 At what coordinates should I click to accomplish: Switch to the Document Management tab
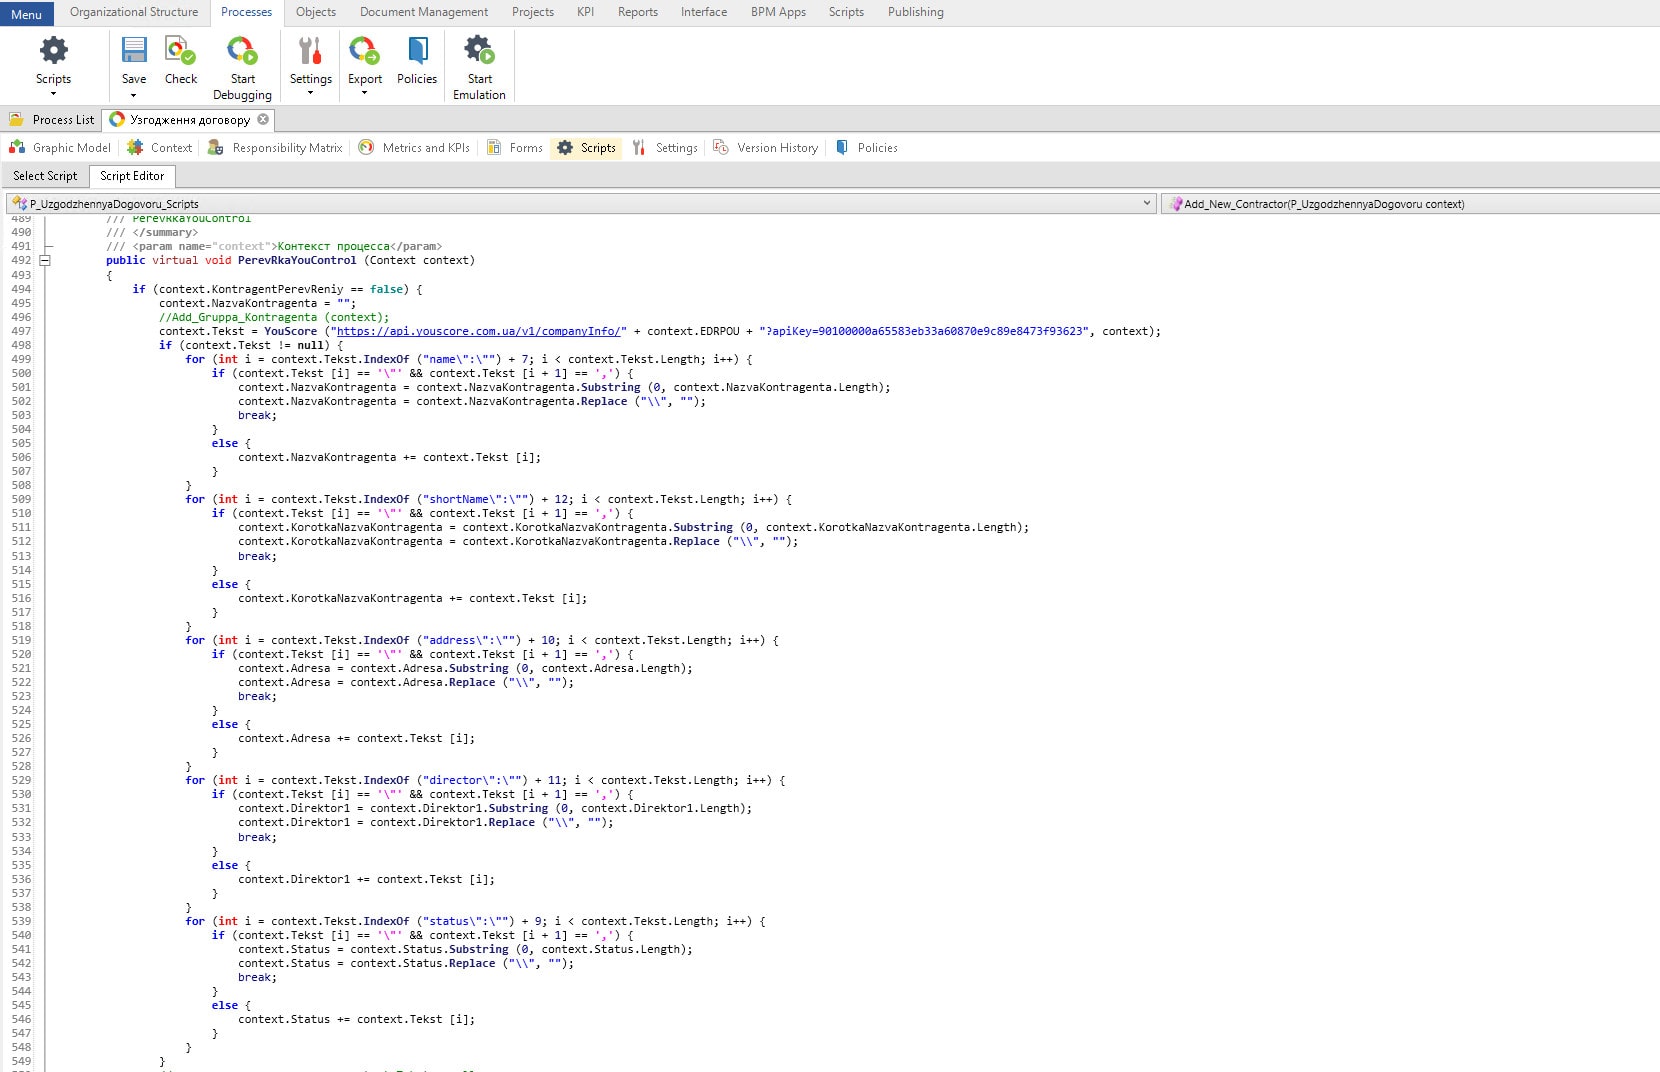tap(424, 12)
